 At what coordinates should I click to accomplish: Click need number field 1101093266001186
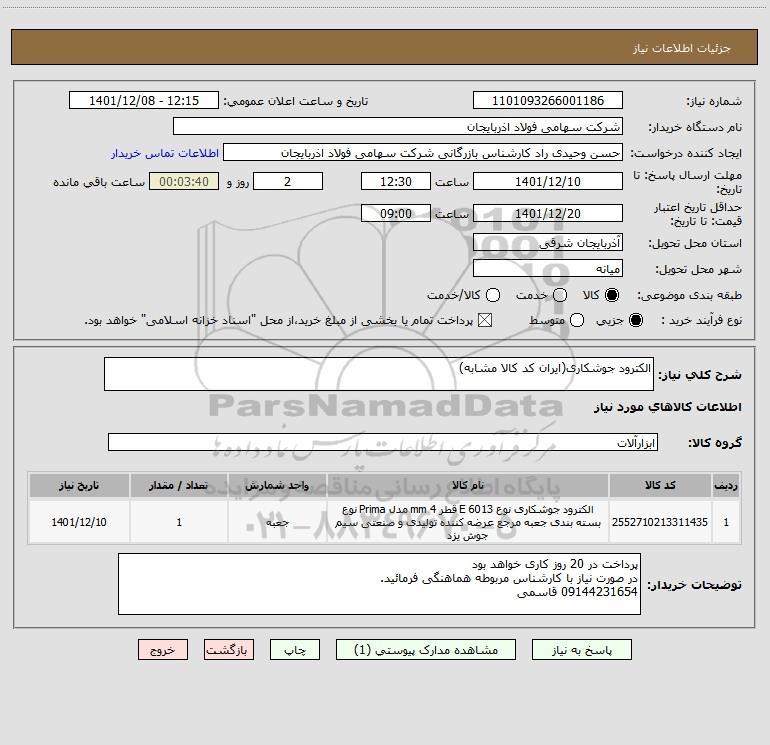(x=548, y=100)
